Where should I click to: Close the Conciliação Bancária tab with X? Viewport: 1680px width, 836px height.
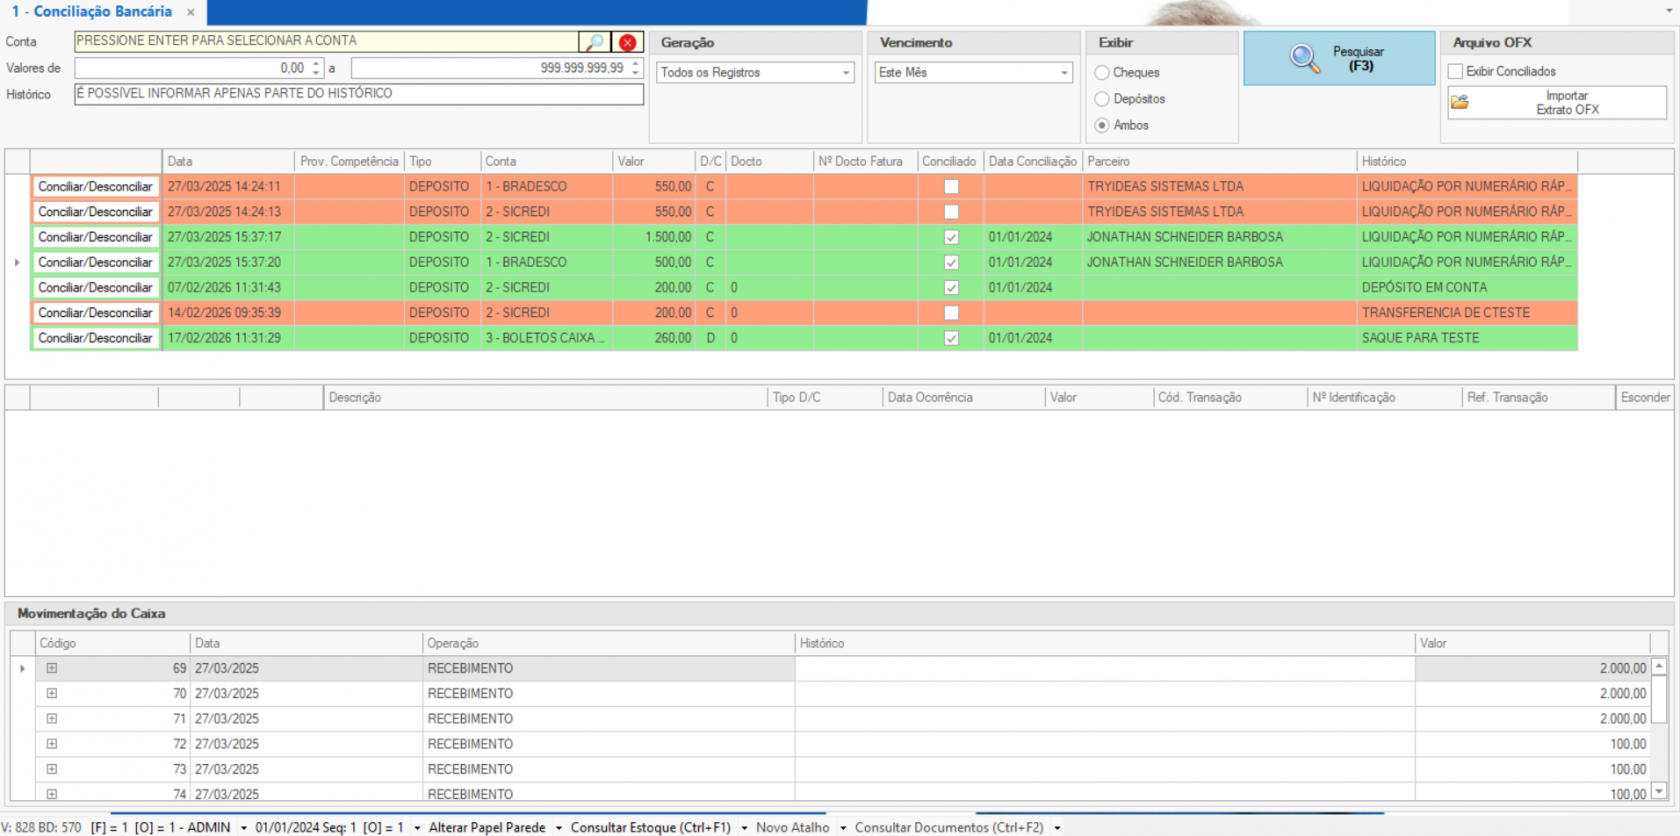190,12
